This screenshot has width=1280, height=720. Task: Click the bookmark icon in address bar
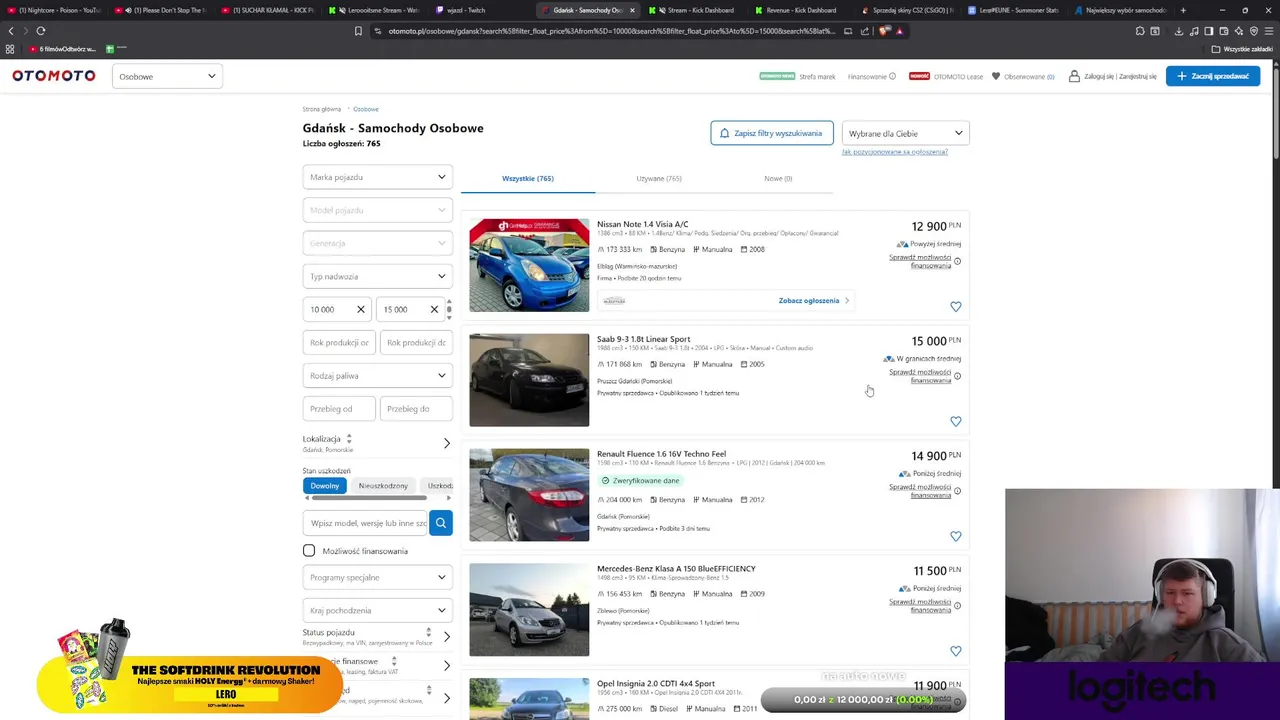click(358, 31)
